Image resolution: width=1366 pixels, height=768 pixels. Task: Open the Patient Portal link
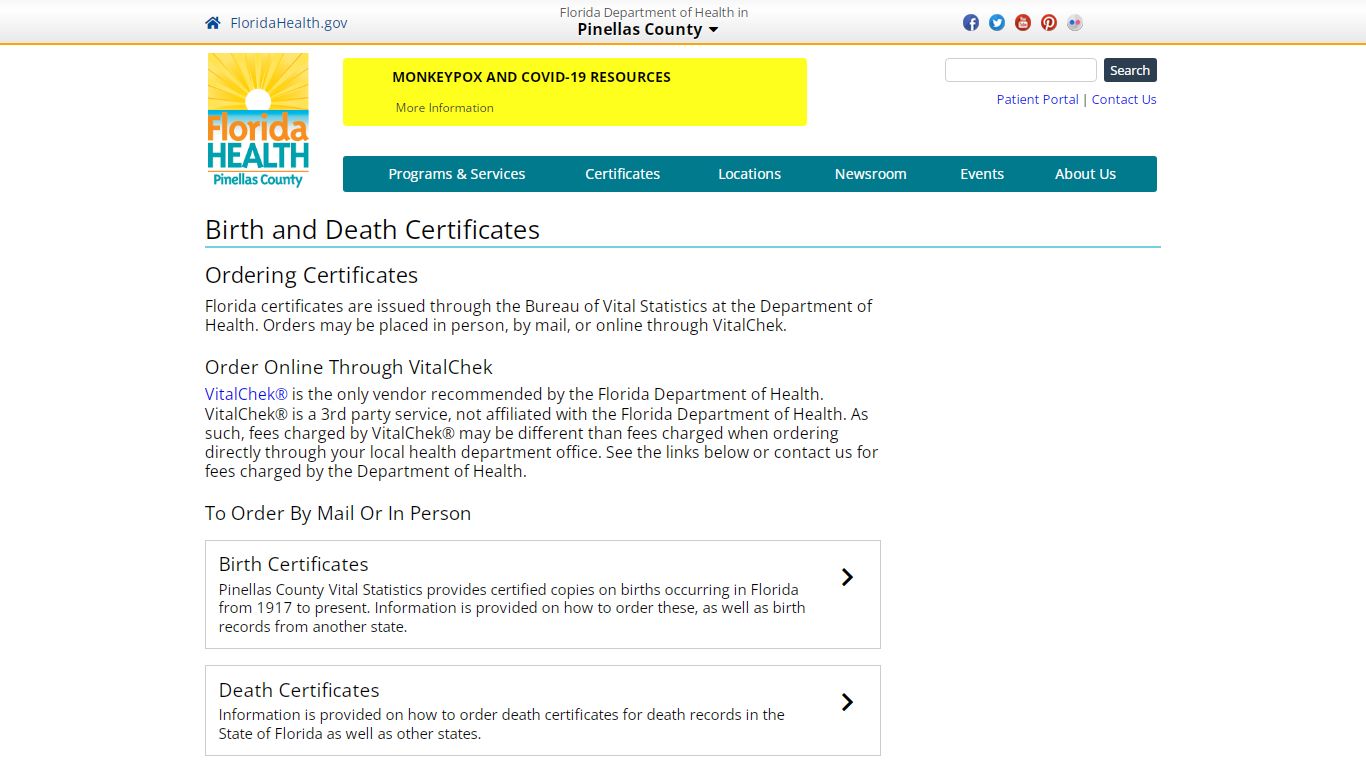[x=1038, y=99]
